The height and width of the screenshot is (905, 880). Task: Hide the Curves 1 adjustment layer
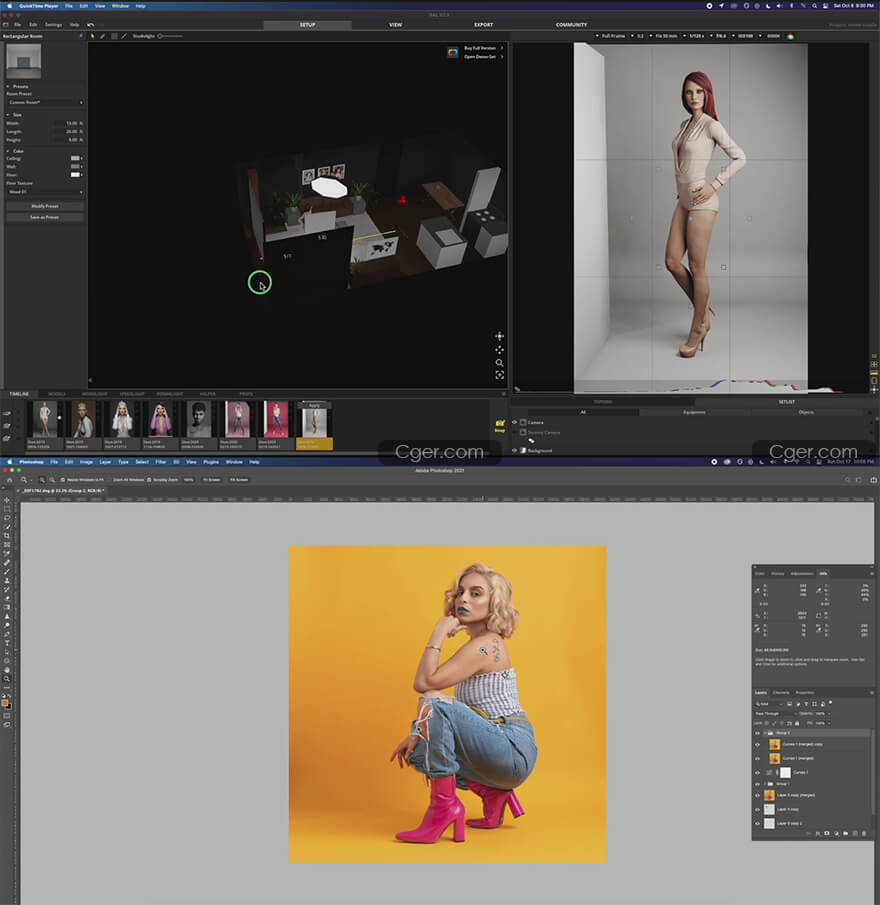(757, 773)
